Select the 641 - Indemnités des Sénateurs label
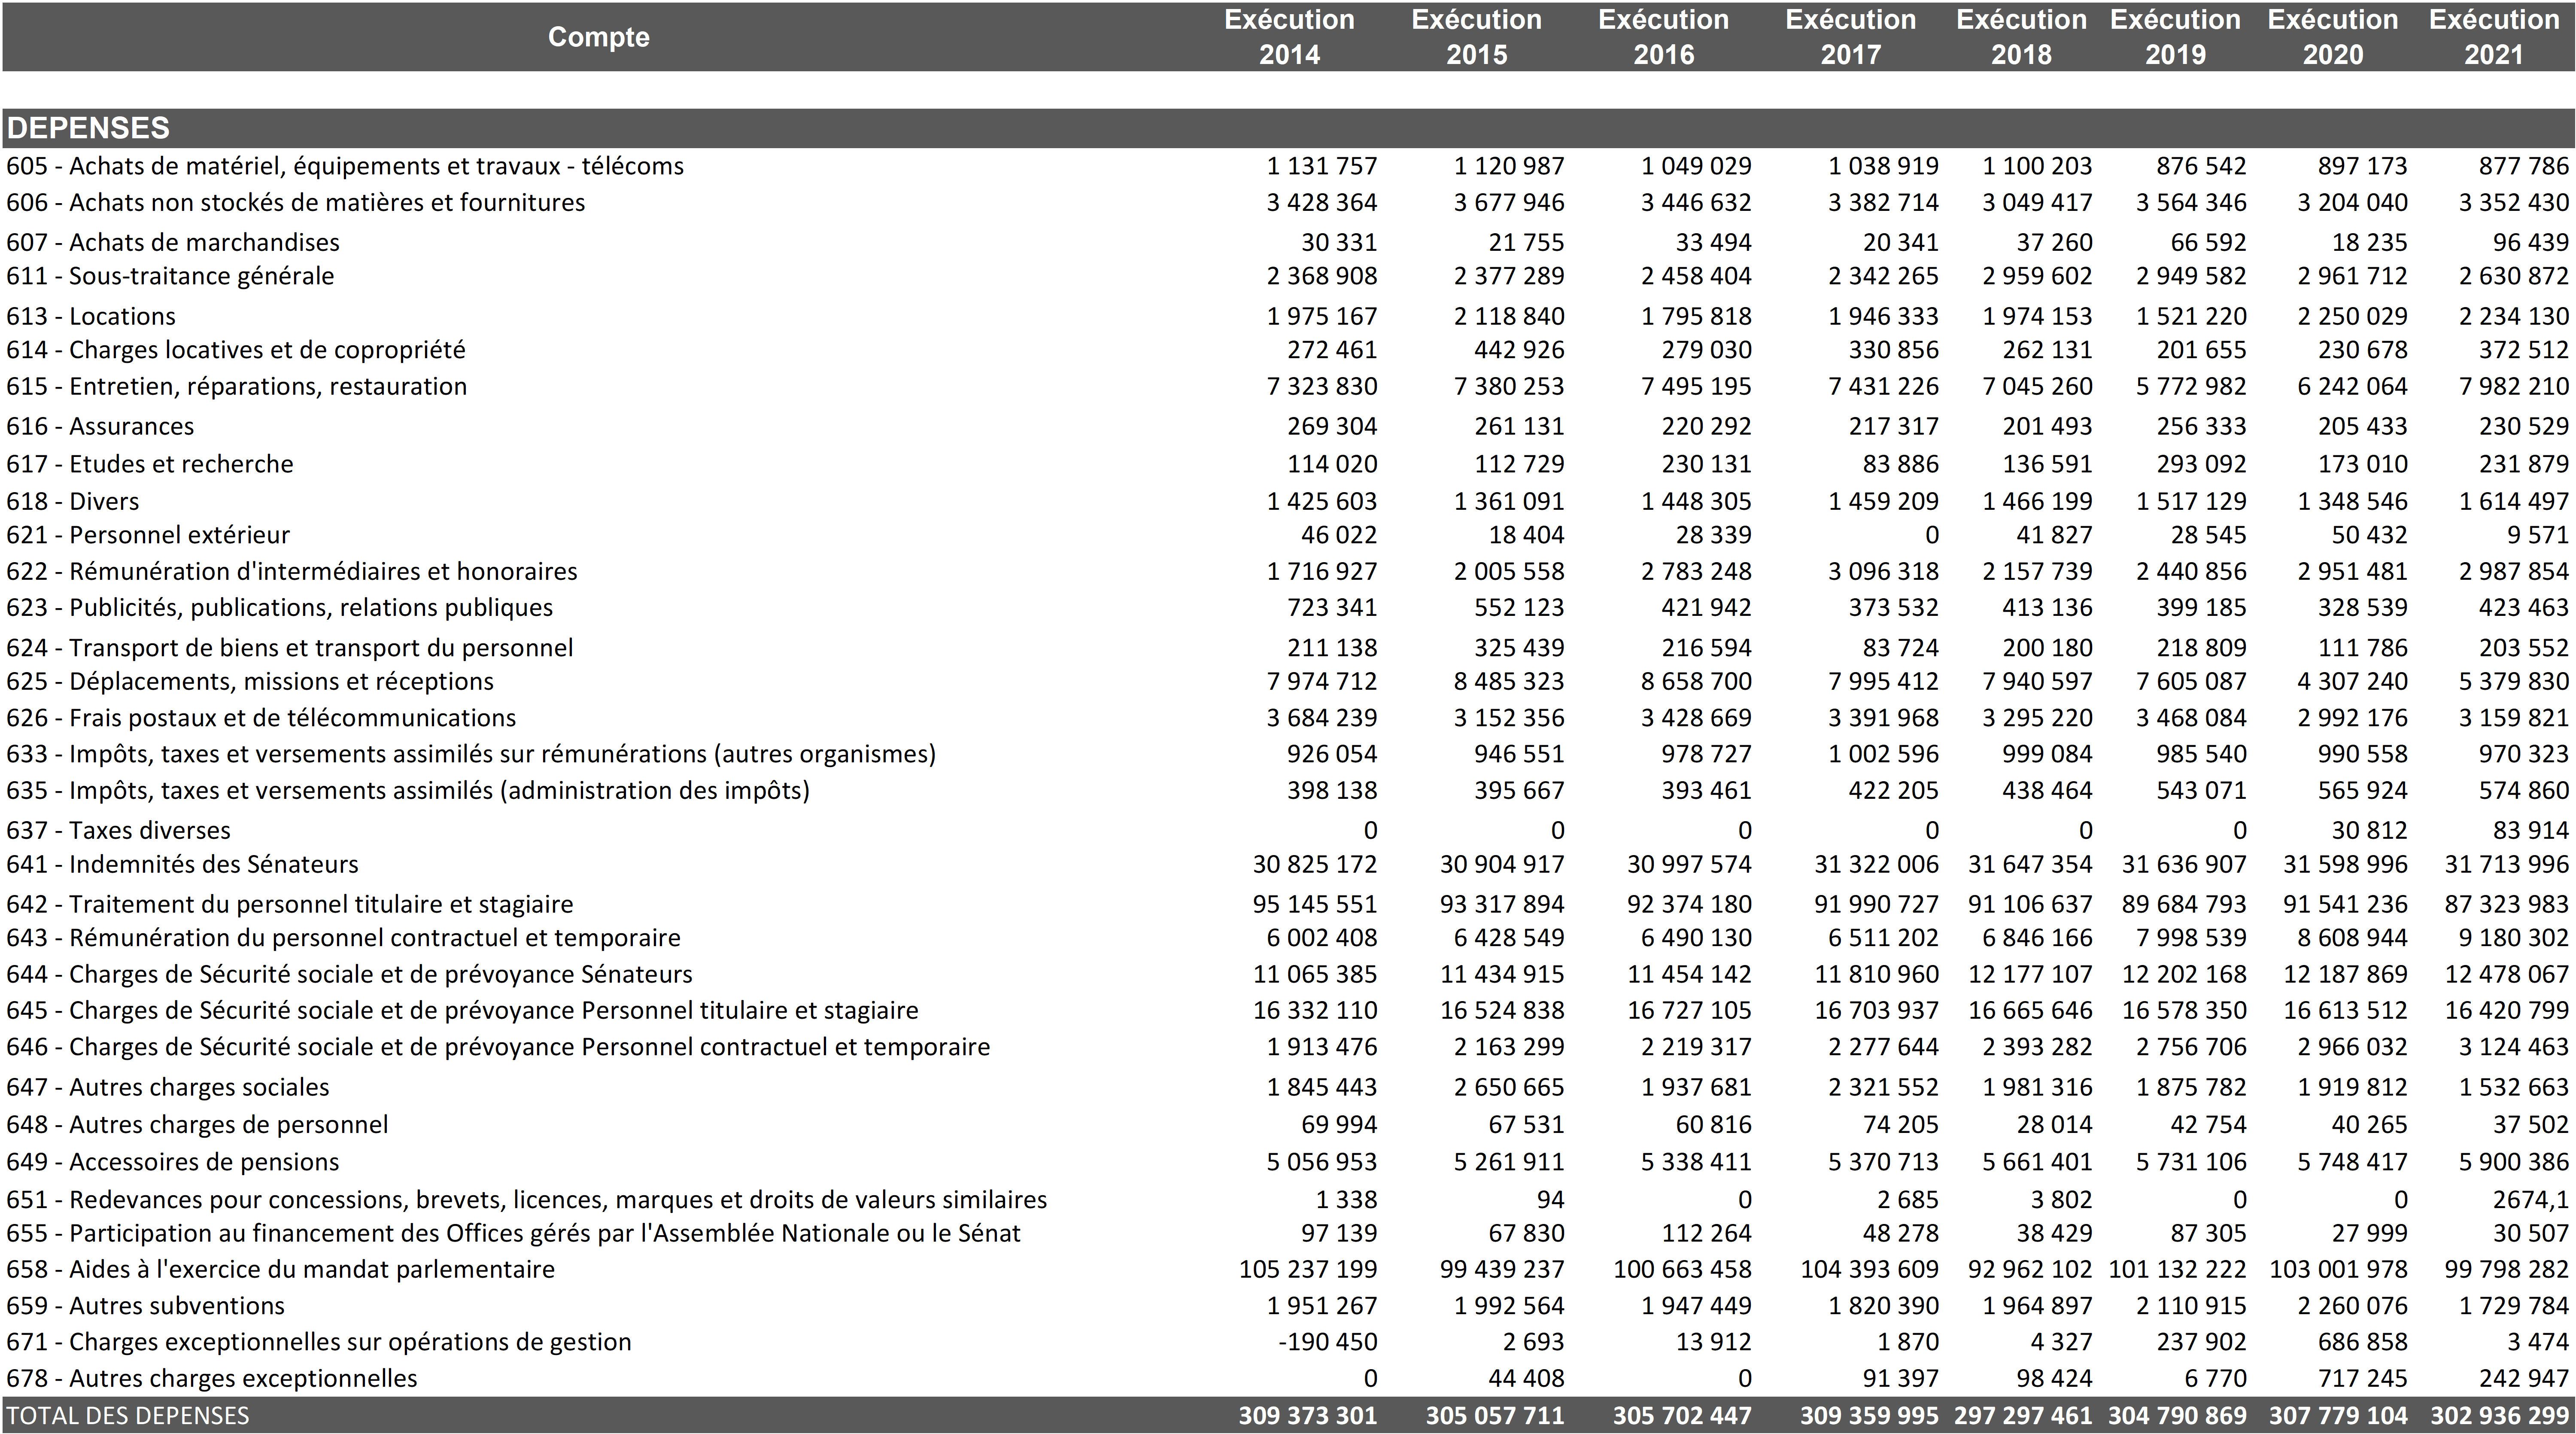This screenshot has width=2576, height=1434. click(x=182, y=865)
